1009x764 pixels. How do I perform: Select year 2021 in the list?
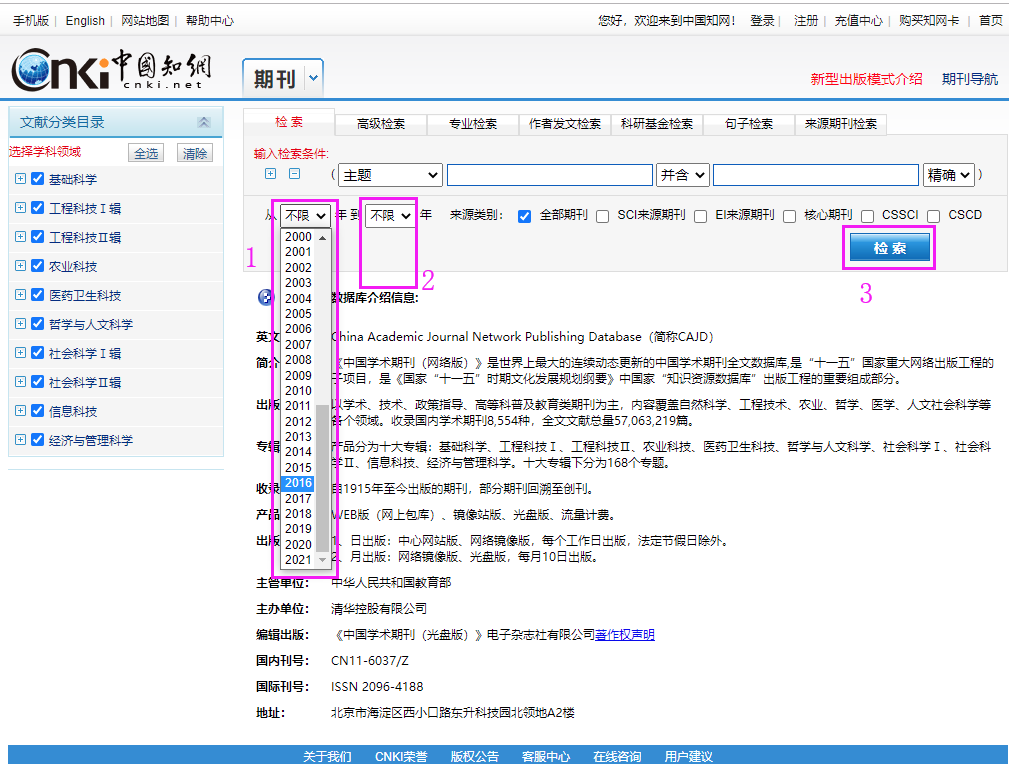(299, 560)
